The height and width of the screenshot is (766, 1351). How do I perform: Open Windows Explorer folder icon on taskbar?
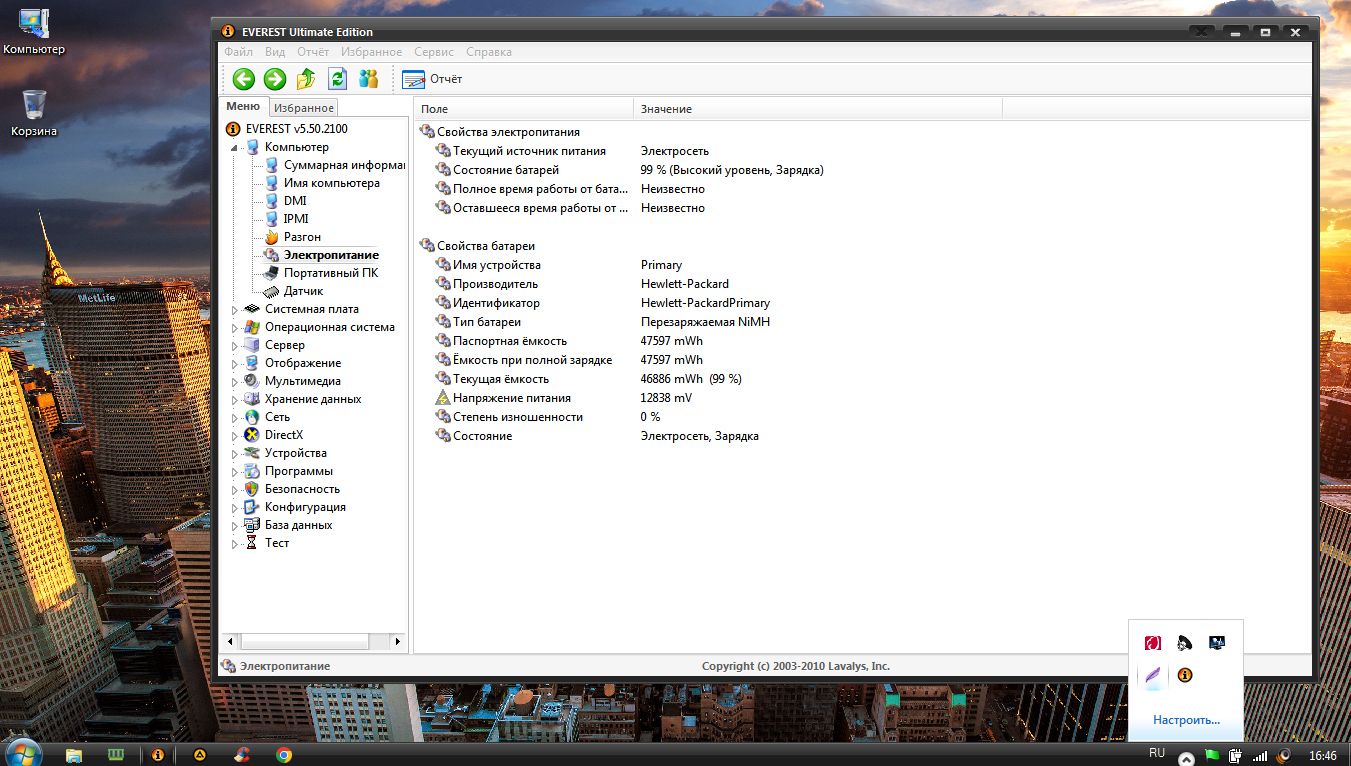[74, 755]
